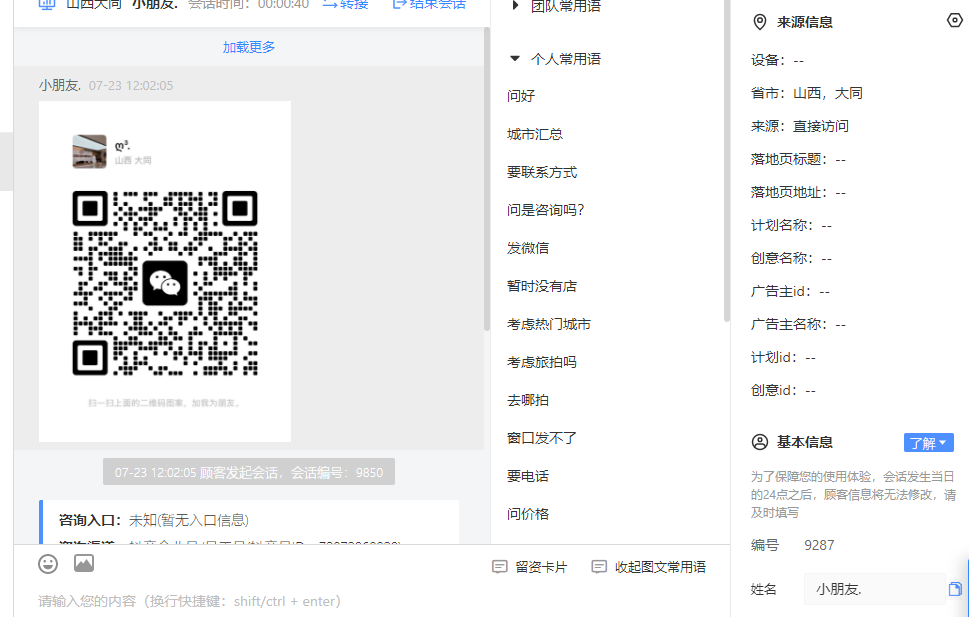The width and height of the screenshot is (969, 617).
Task: Pick the 考虑旅拍吗 quick phrase
Action: coord(542,362)
